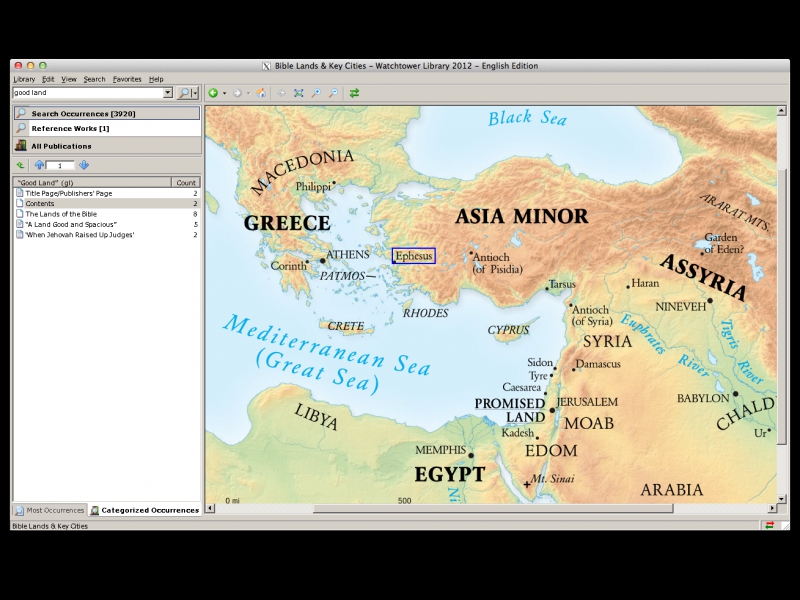This screenshot has width=800, height=600.
Task: Open the search field history dropdown
Action: point(167,93)
